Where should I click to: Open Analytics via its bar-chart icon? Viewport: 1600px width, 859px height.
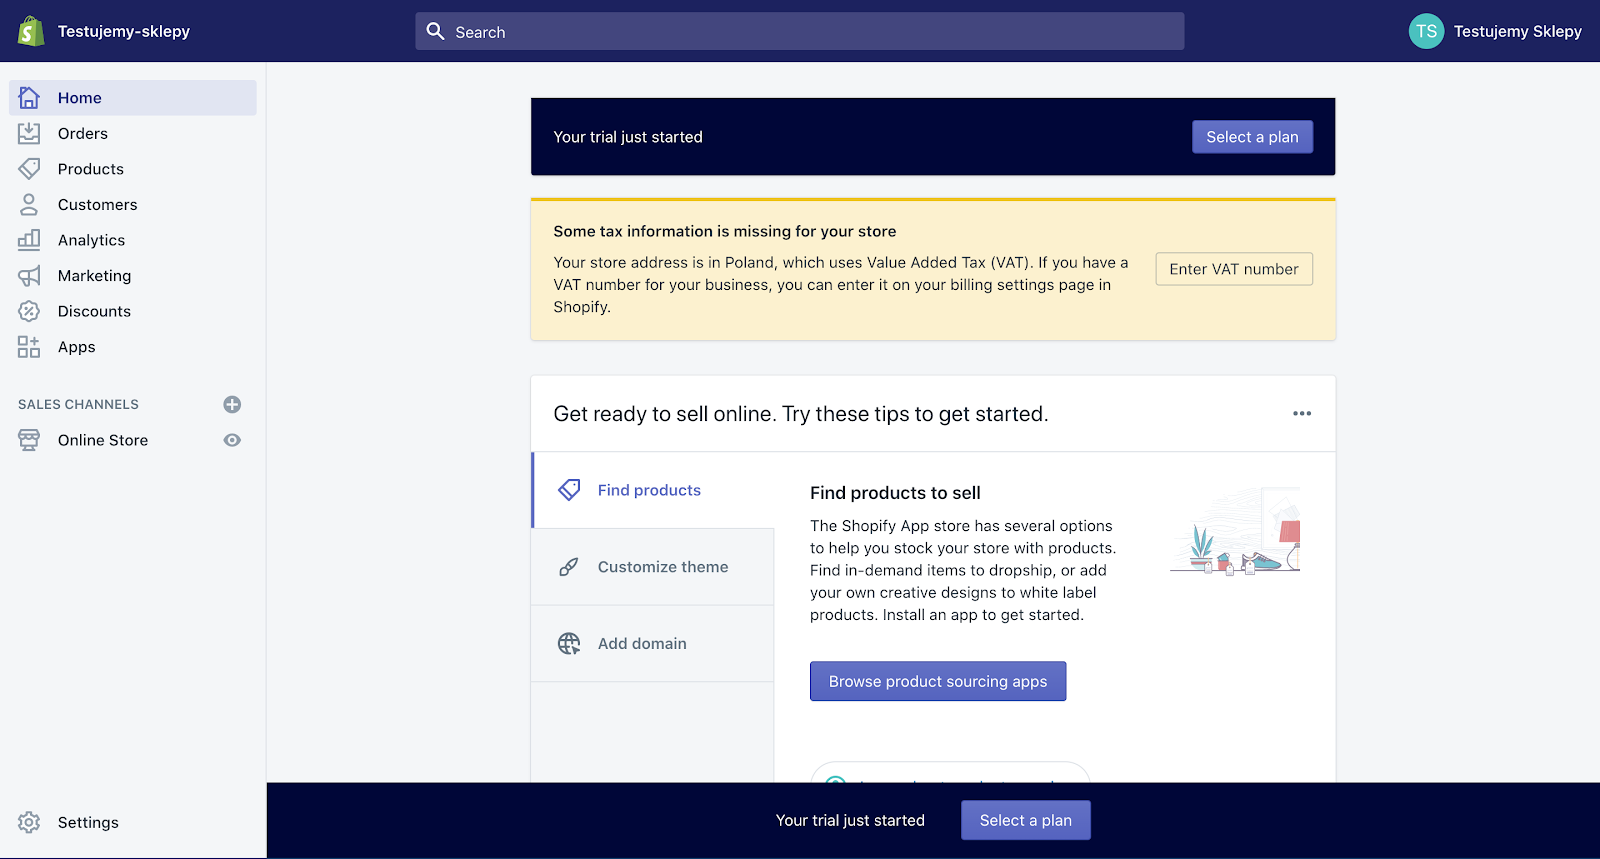[x=29, y=240]
